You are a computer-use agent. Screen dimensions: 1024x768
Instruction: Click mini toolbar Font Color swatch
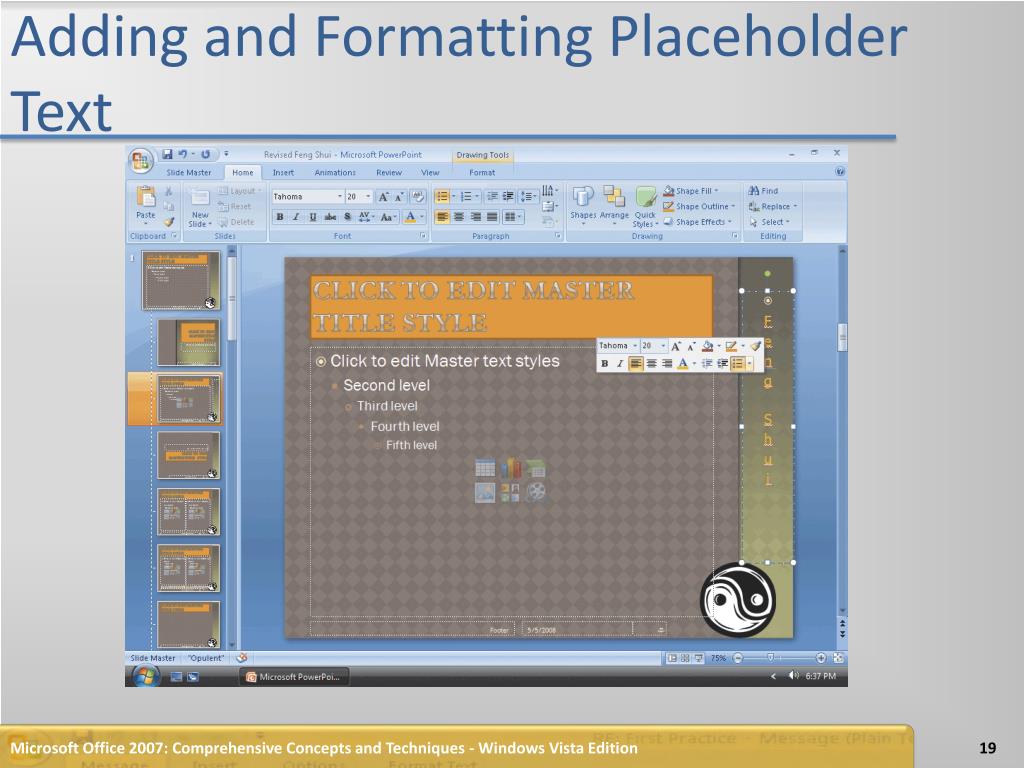682,364
